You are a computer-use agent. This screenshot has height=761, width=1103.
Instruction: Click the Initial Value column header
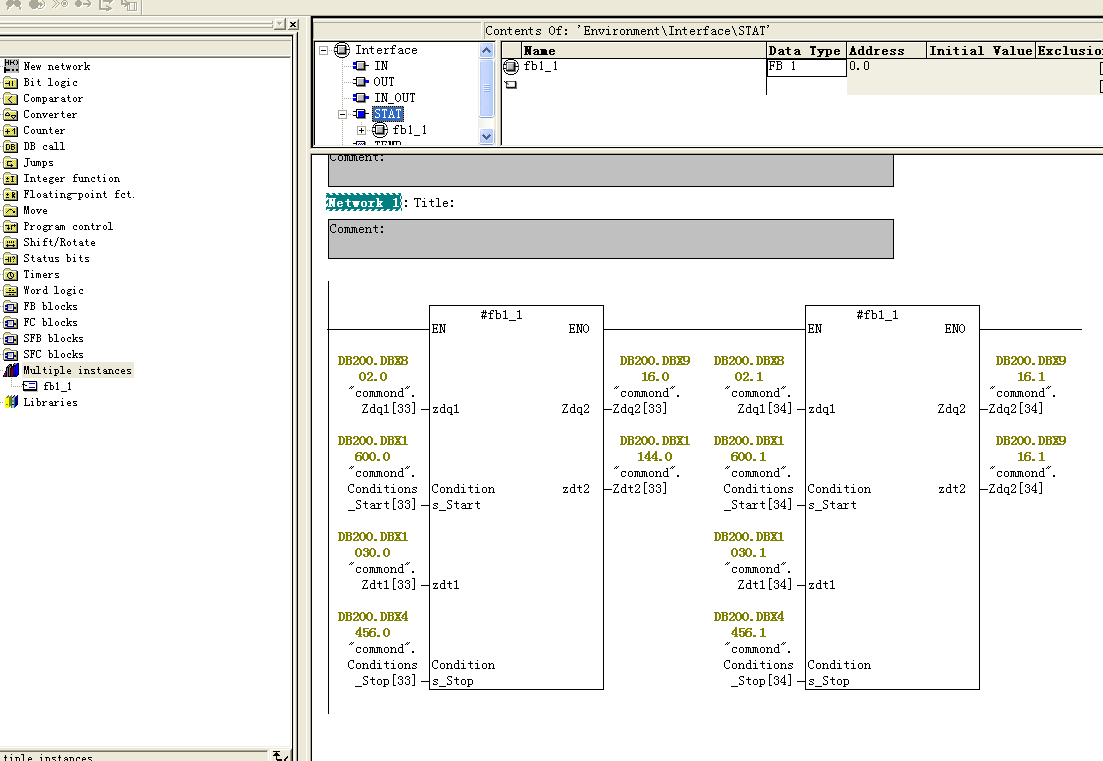point(981,51)
